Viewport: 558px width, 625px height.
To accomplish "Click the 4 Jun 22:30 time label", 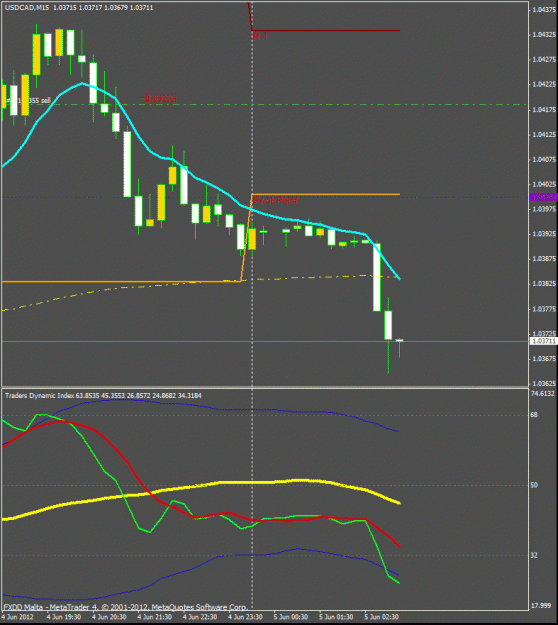I will [200, 617].
